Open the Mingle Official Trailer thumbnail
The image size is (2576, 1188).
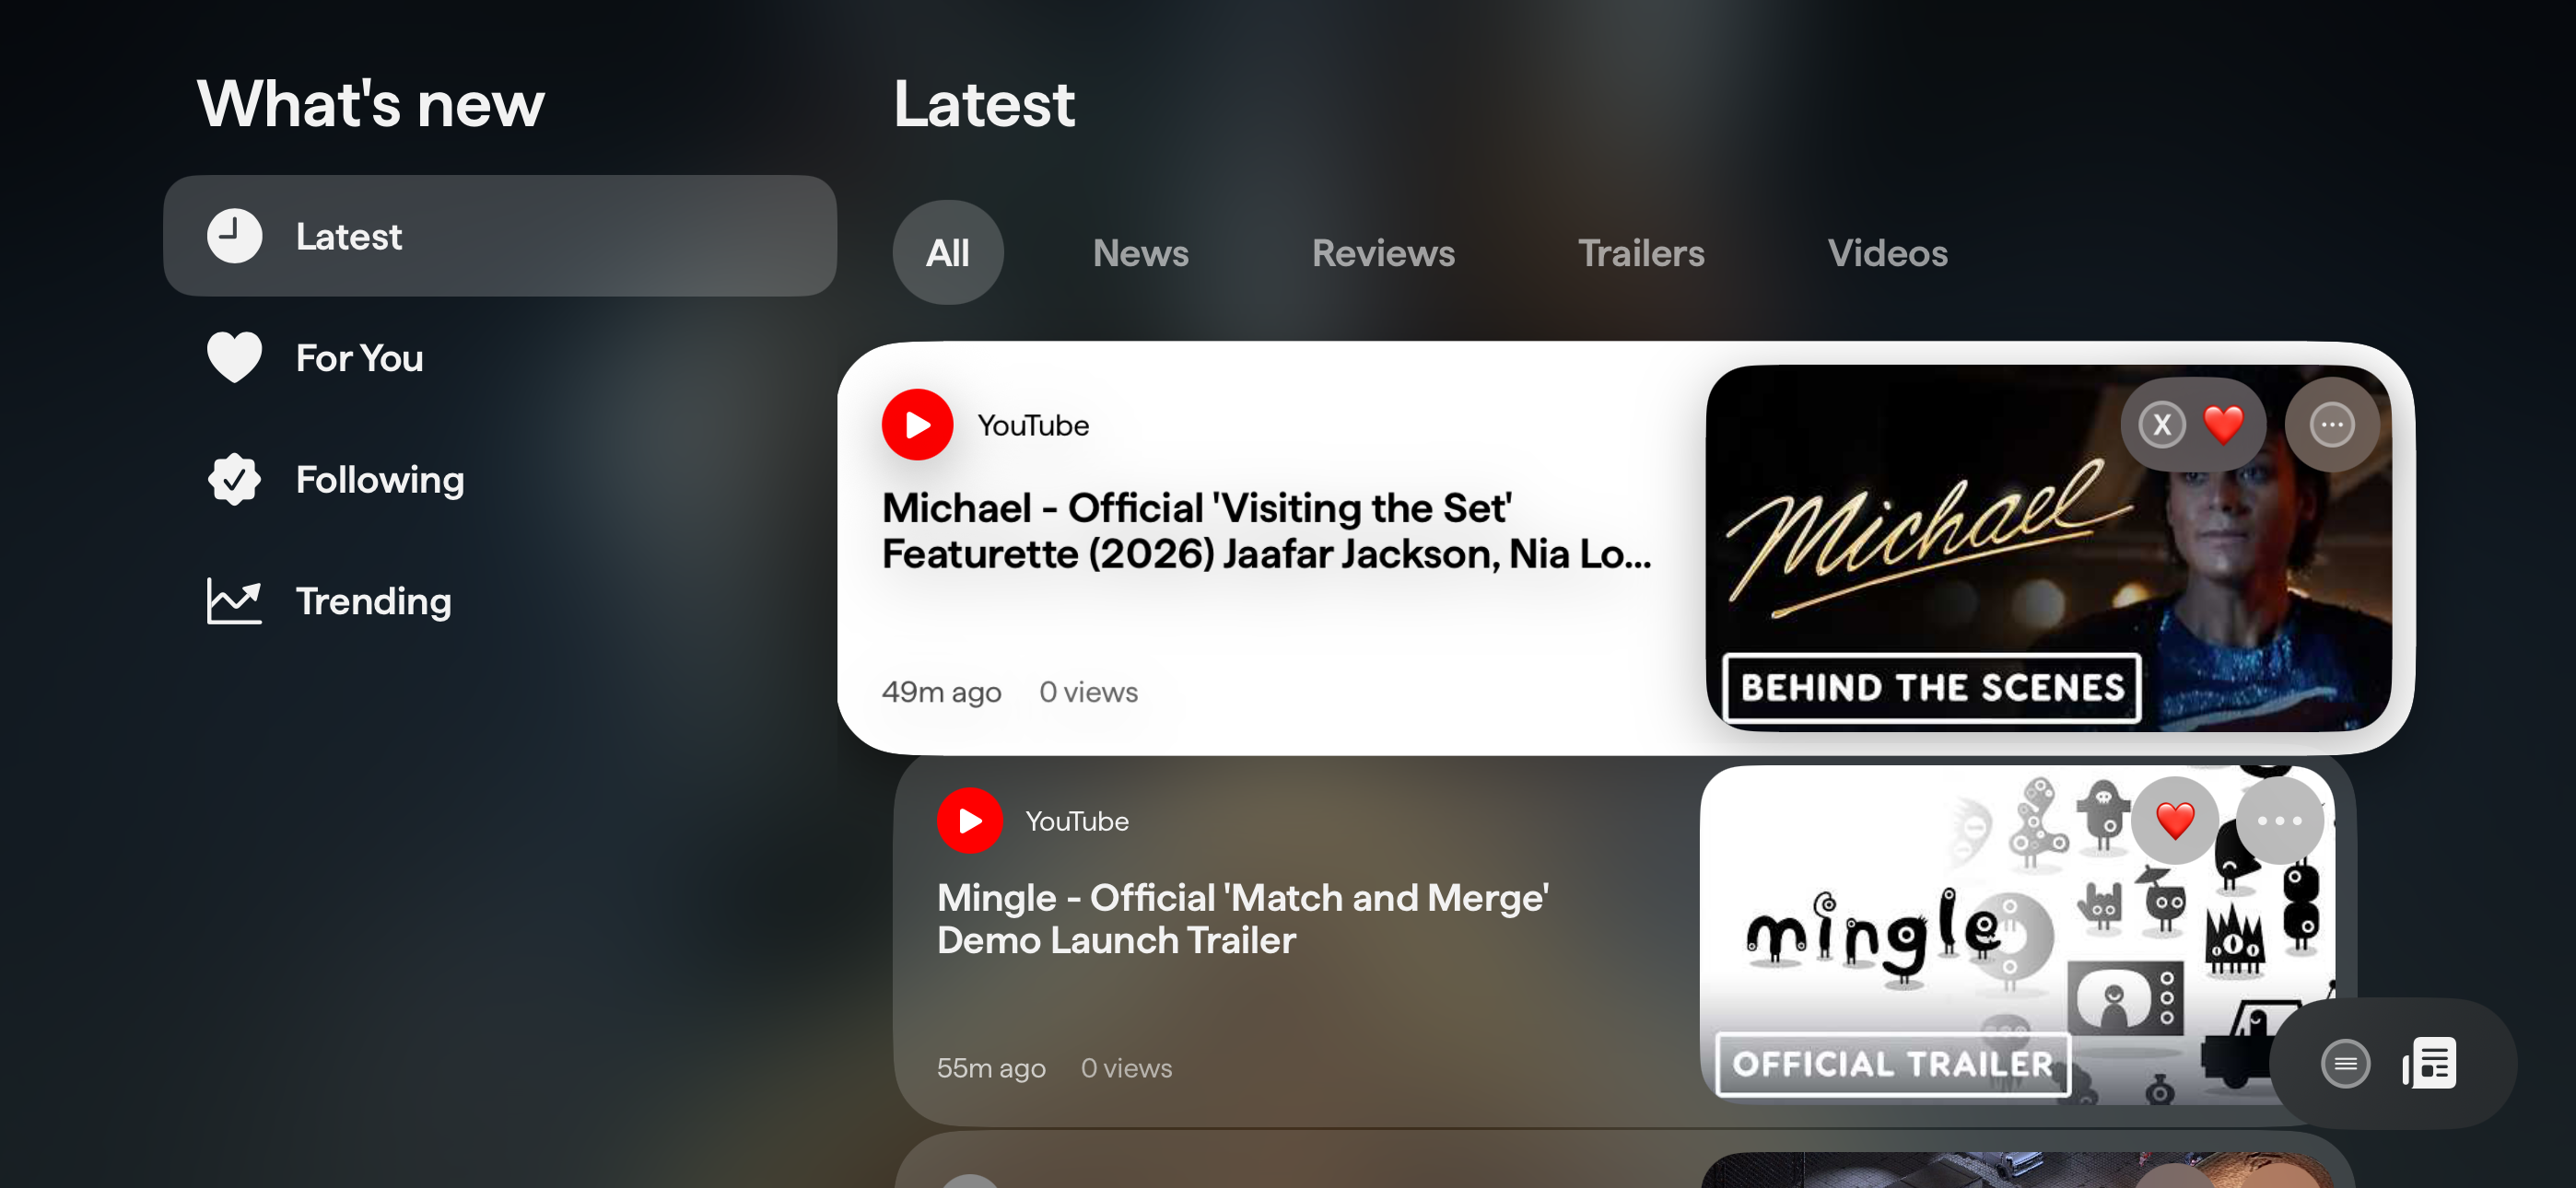click(2018, 935)
